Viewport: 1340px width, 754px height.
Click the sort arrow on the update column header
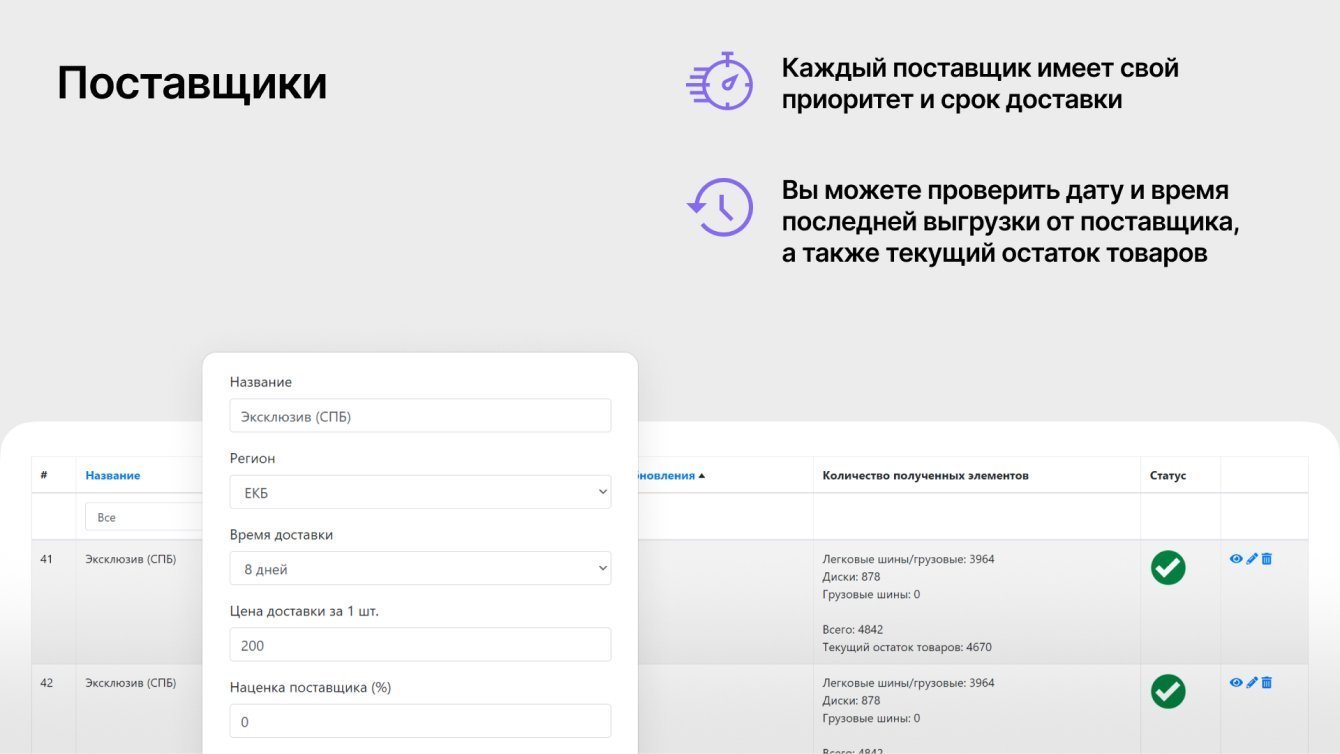point(701,476)
